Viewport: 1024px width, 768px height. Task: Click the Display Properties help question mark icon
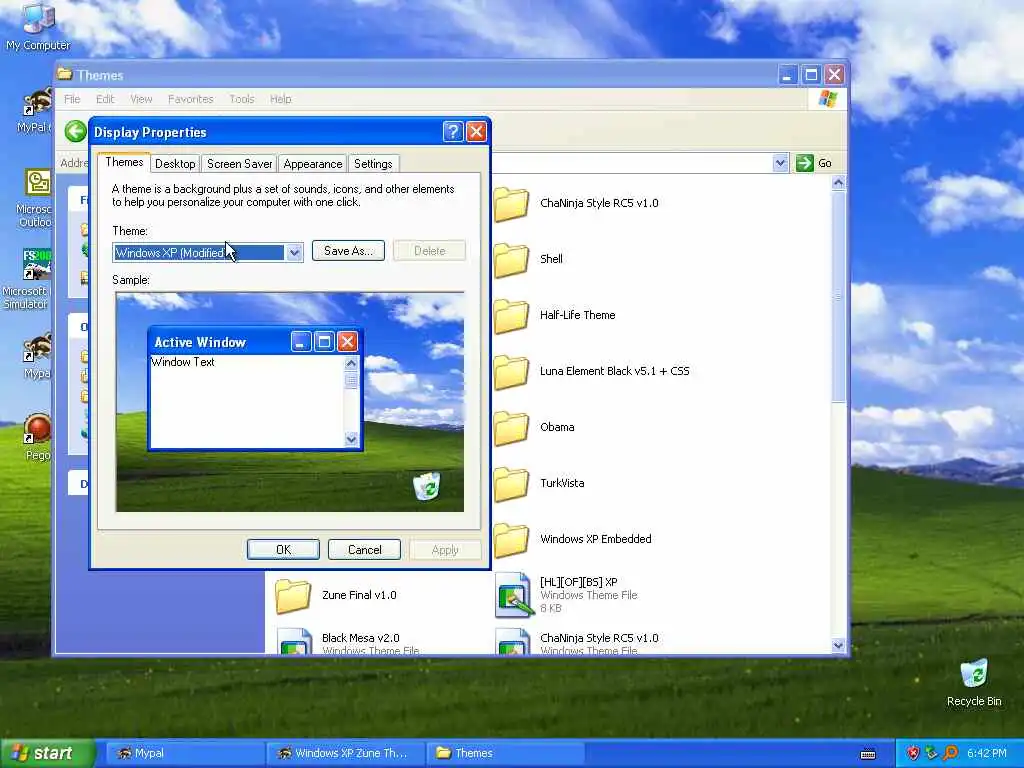point(453,132)
